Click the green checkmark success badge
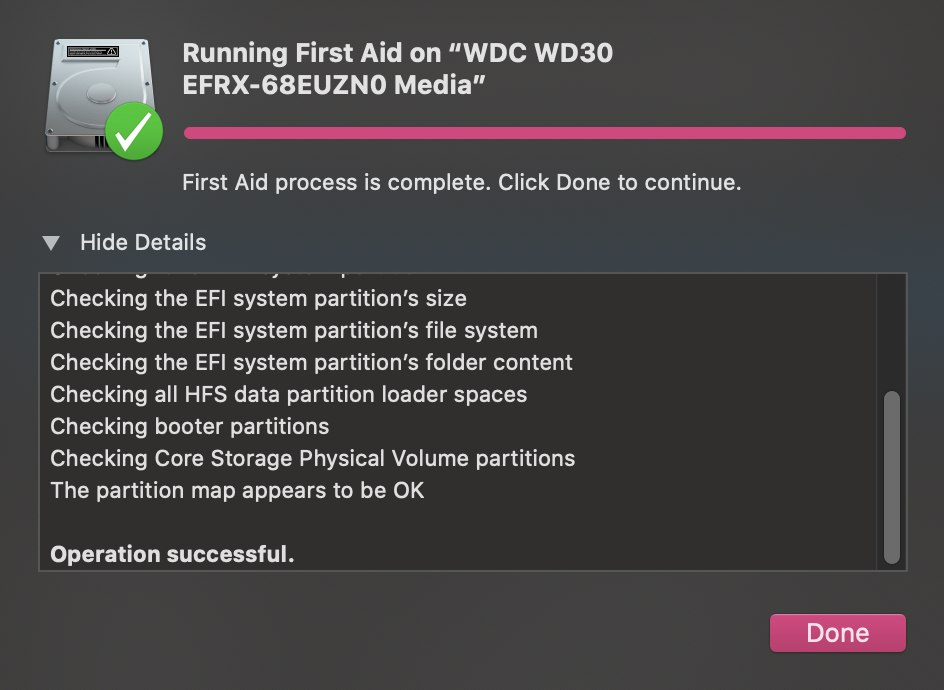Image resolution: width=944 pixels, height=690 pixels. coord(134,131)
